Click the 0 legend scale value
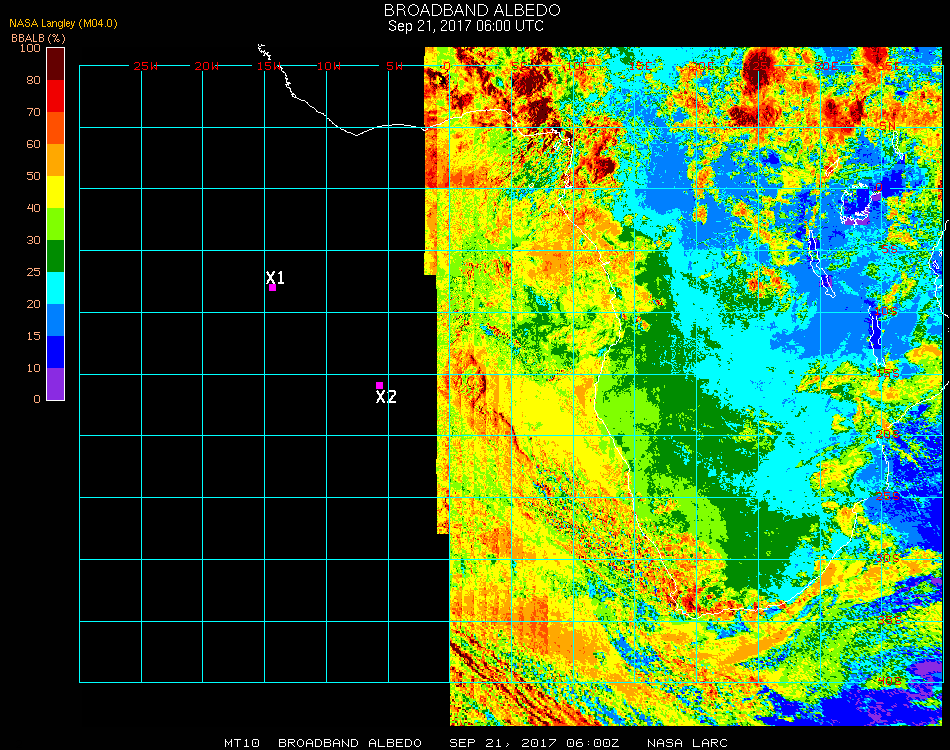 (37, 399)
